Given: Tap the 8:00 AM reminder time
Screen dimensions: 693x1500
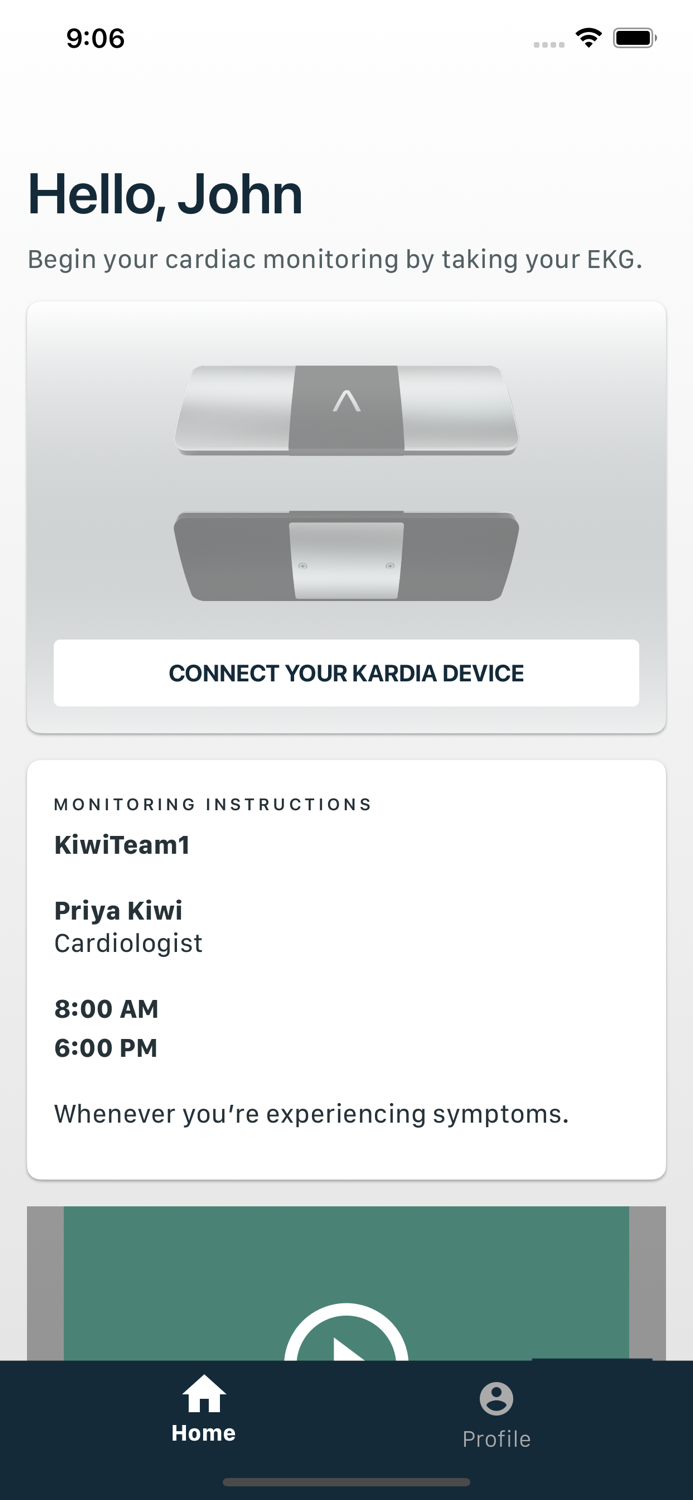Looking at the screenshot, I should click(x=106, y=1008).
